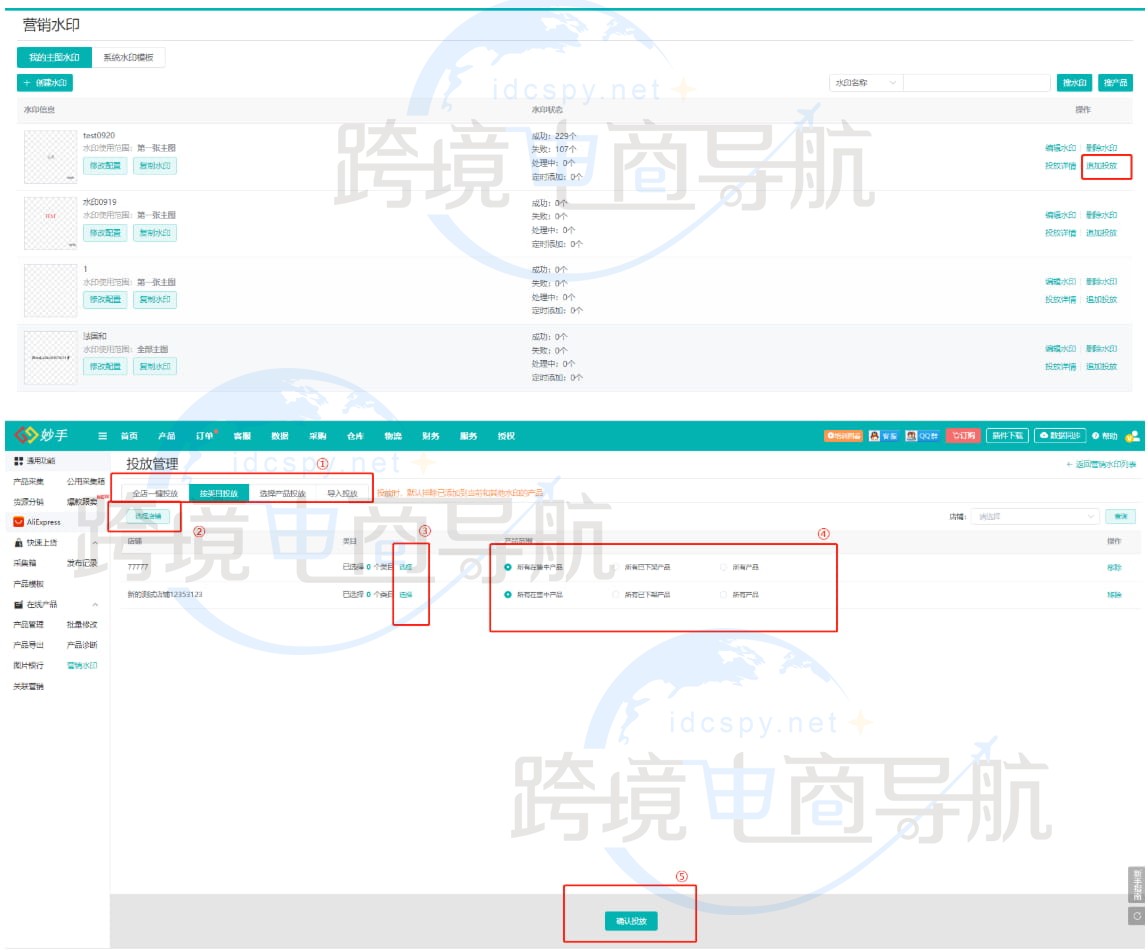
Task: Collapse the 快速上货 sidebar section
Action: [95, 543]
